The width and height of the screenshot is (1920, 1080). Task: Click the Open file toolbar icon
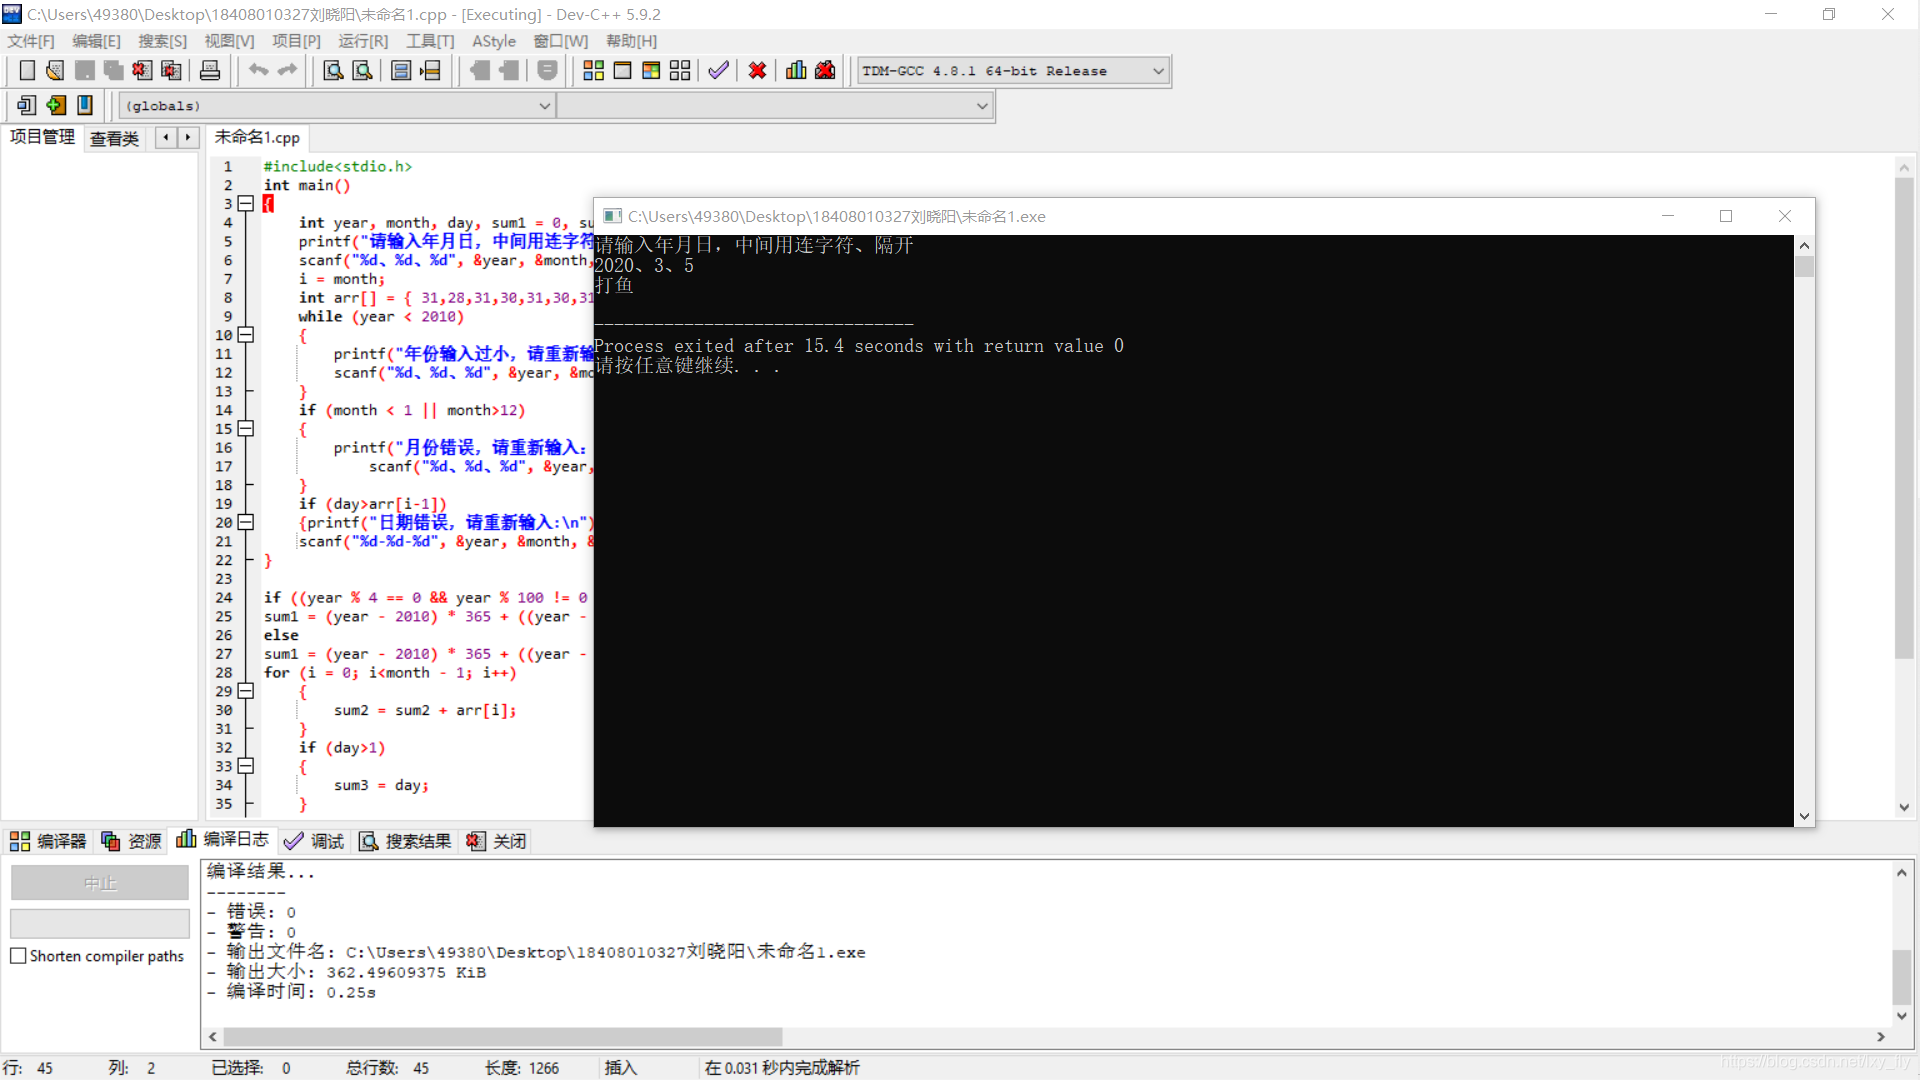click(x=55, y=70)
